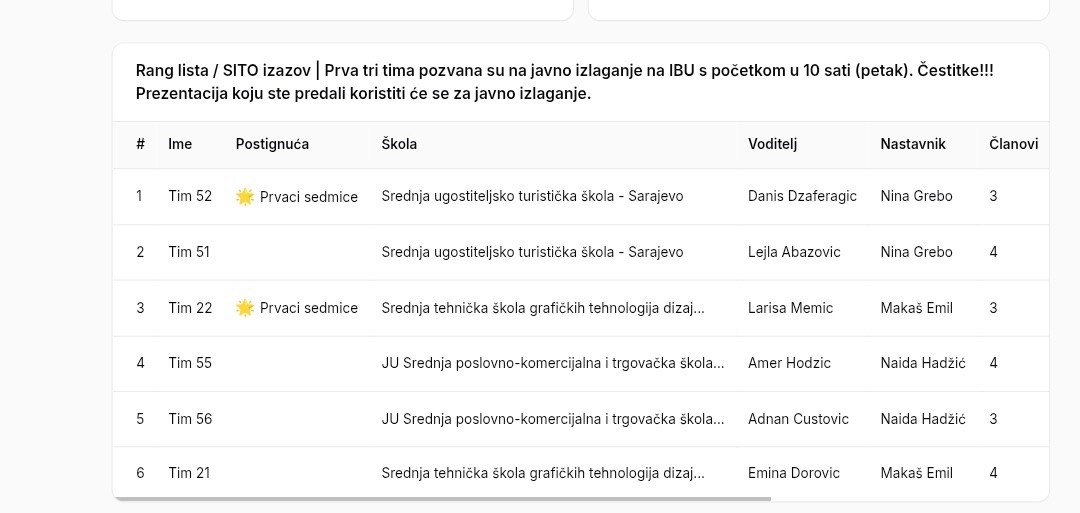The image size is (1080, 513).
Task: Click the Škola column header
Action: click(399, 144)
